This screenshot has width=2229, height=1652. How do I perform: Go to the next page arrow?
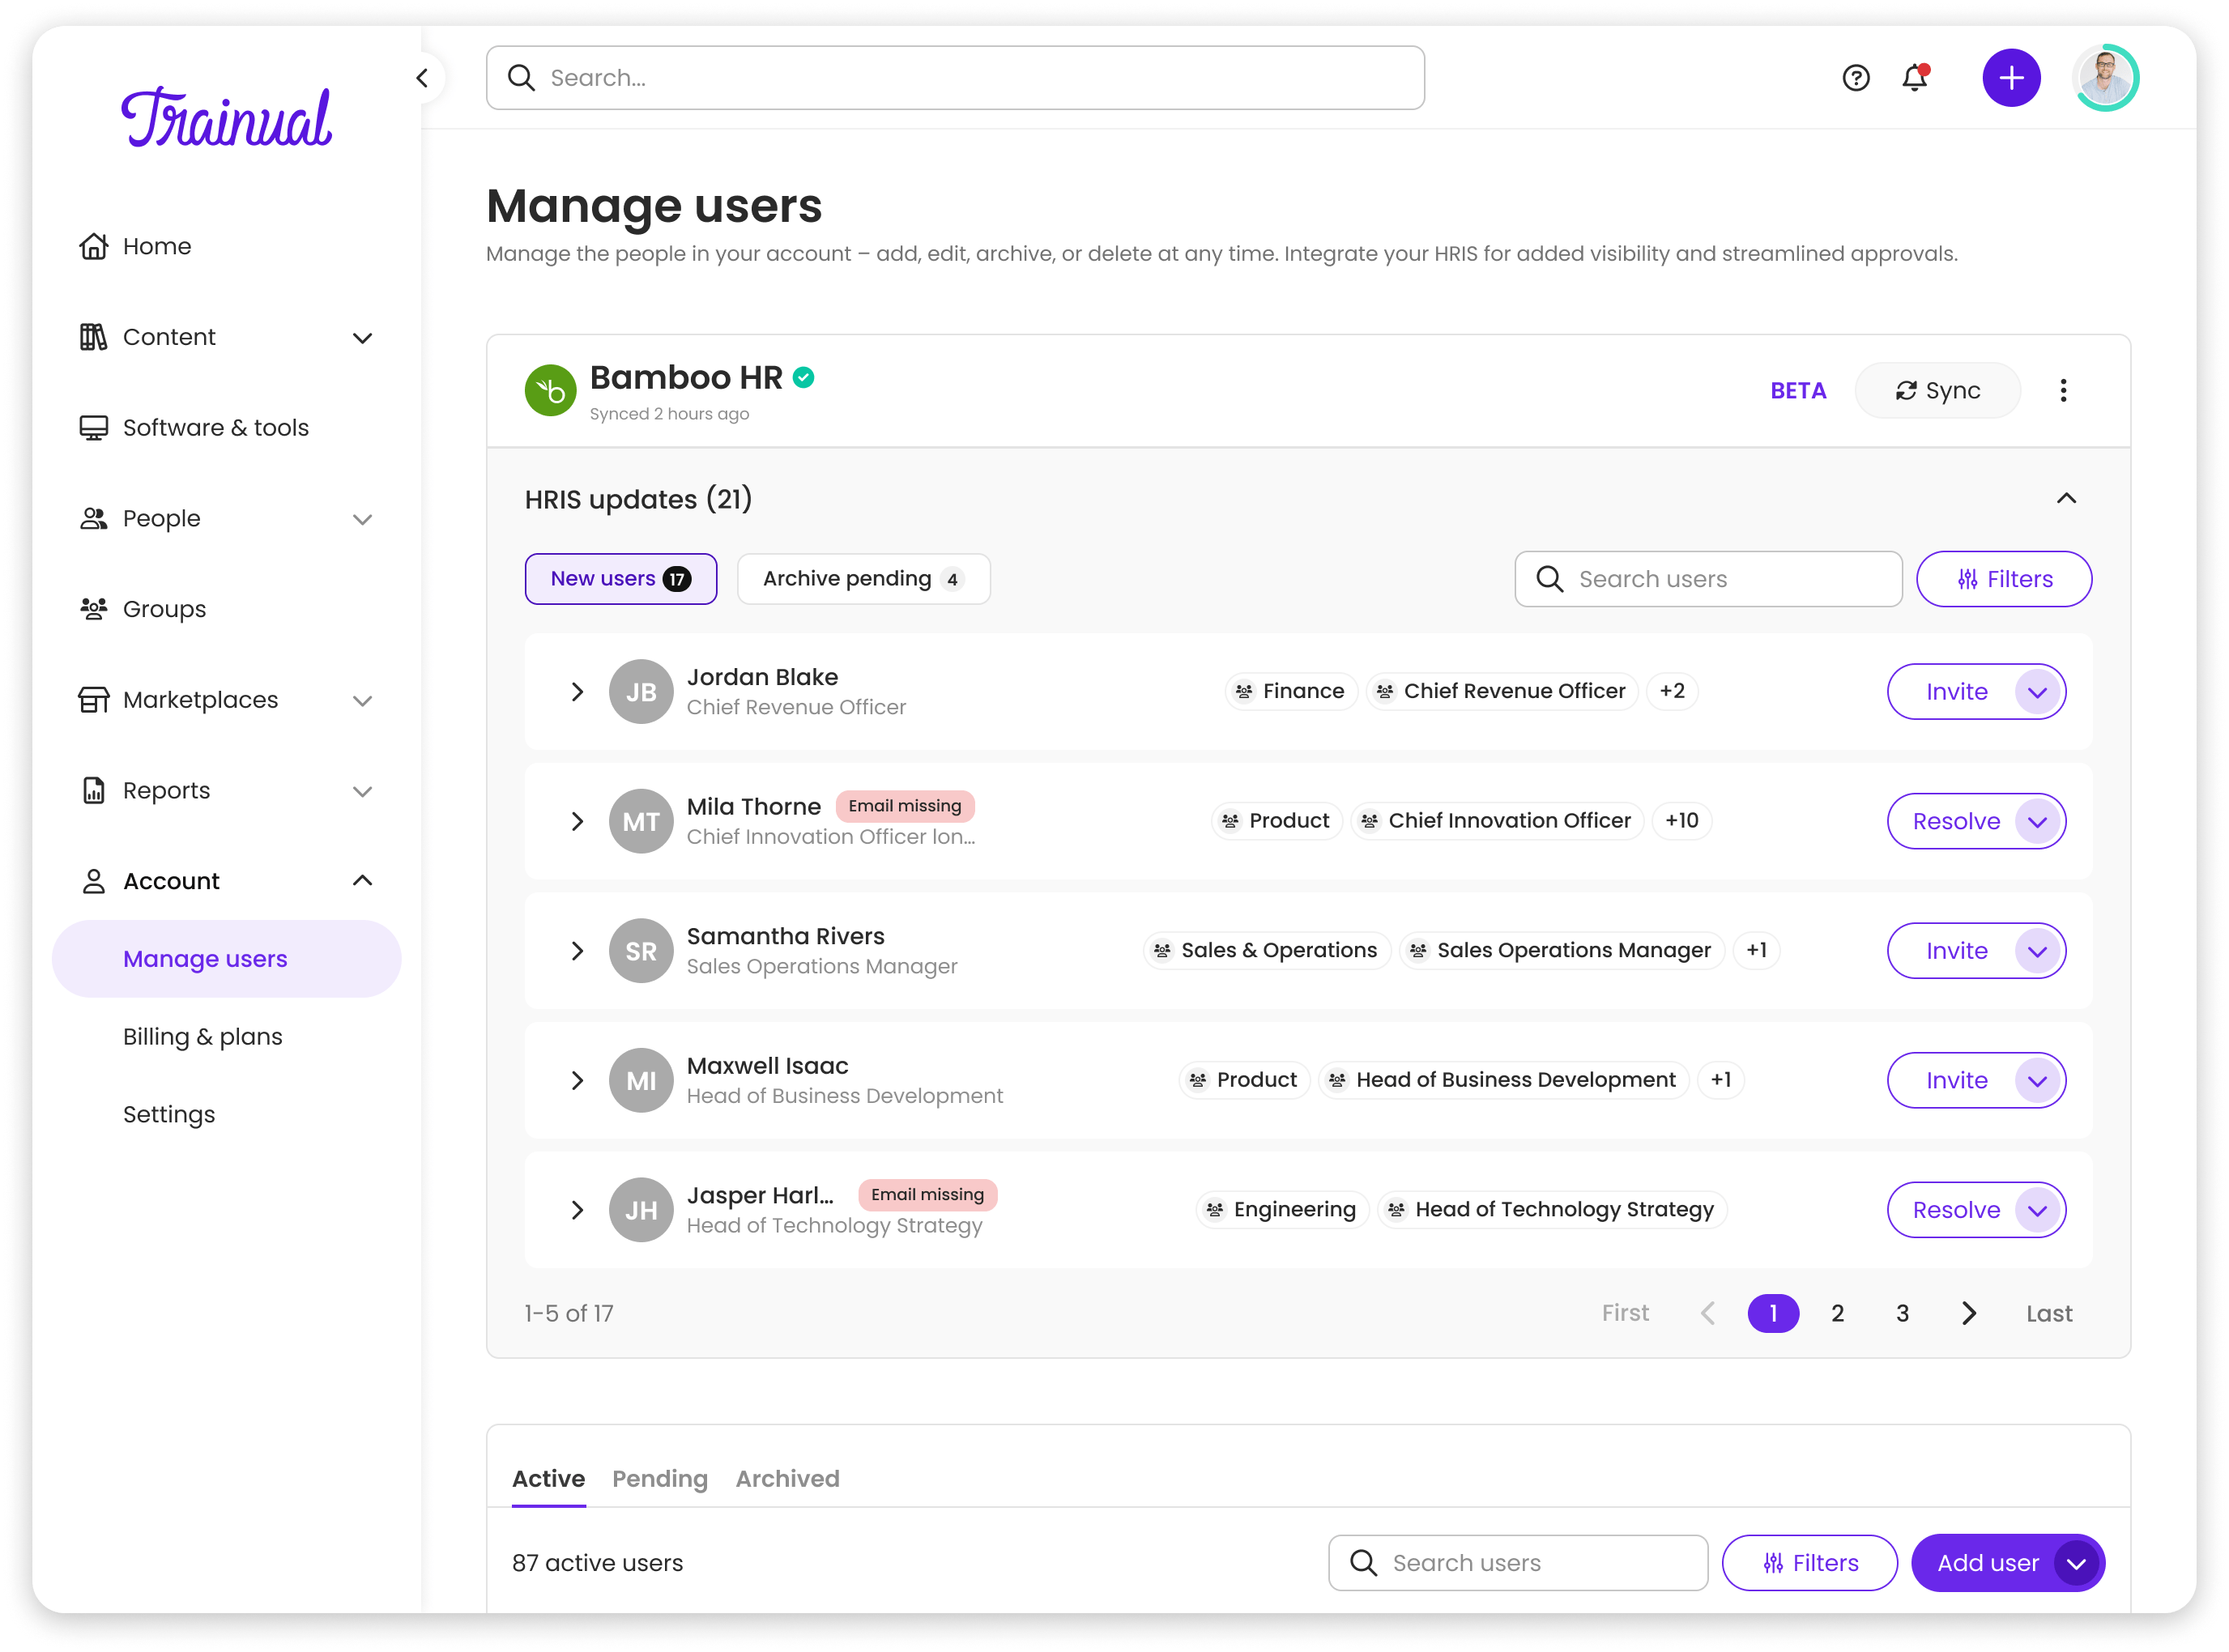[x=1969, y=1313]
